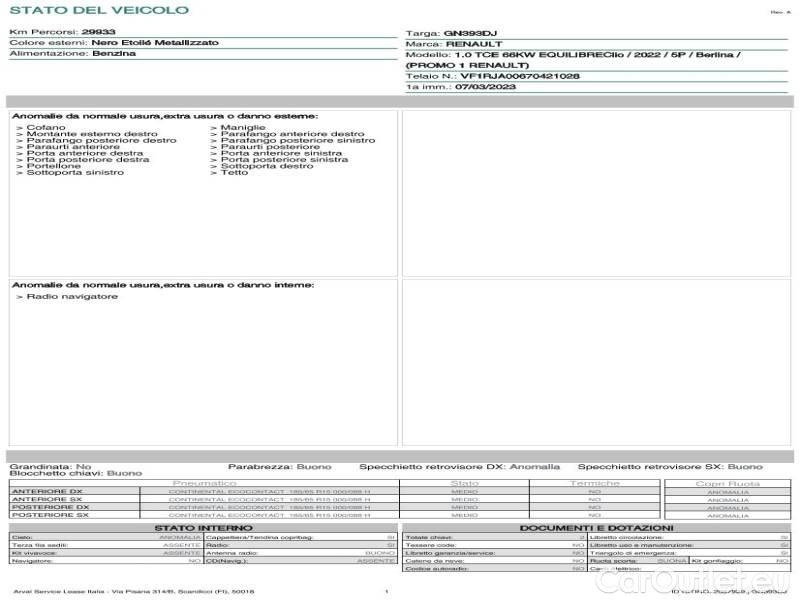Click the Km Percorsi value 29933
Viewport: 800px width, 600px height.
98,32
